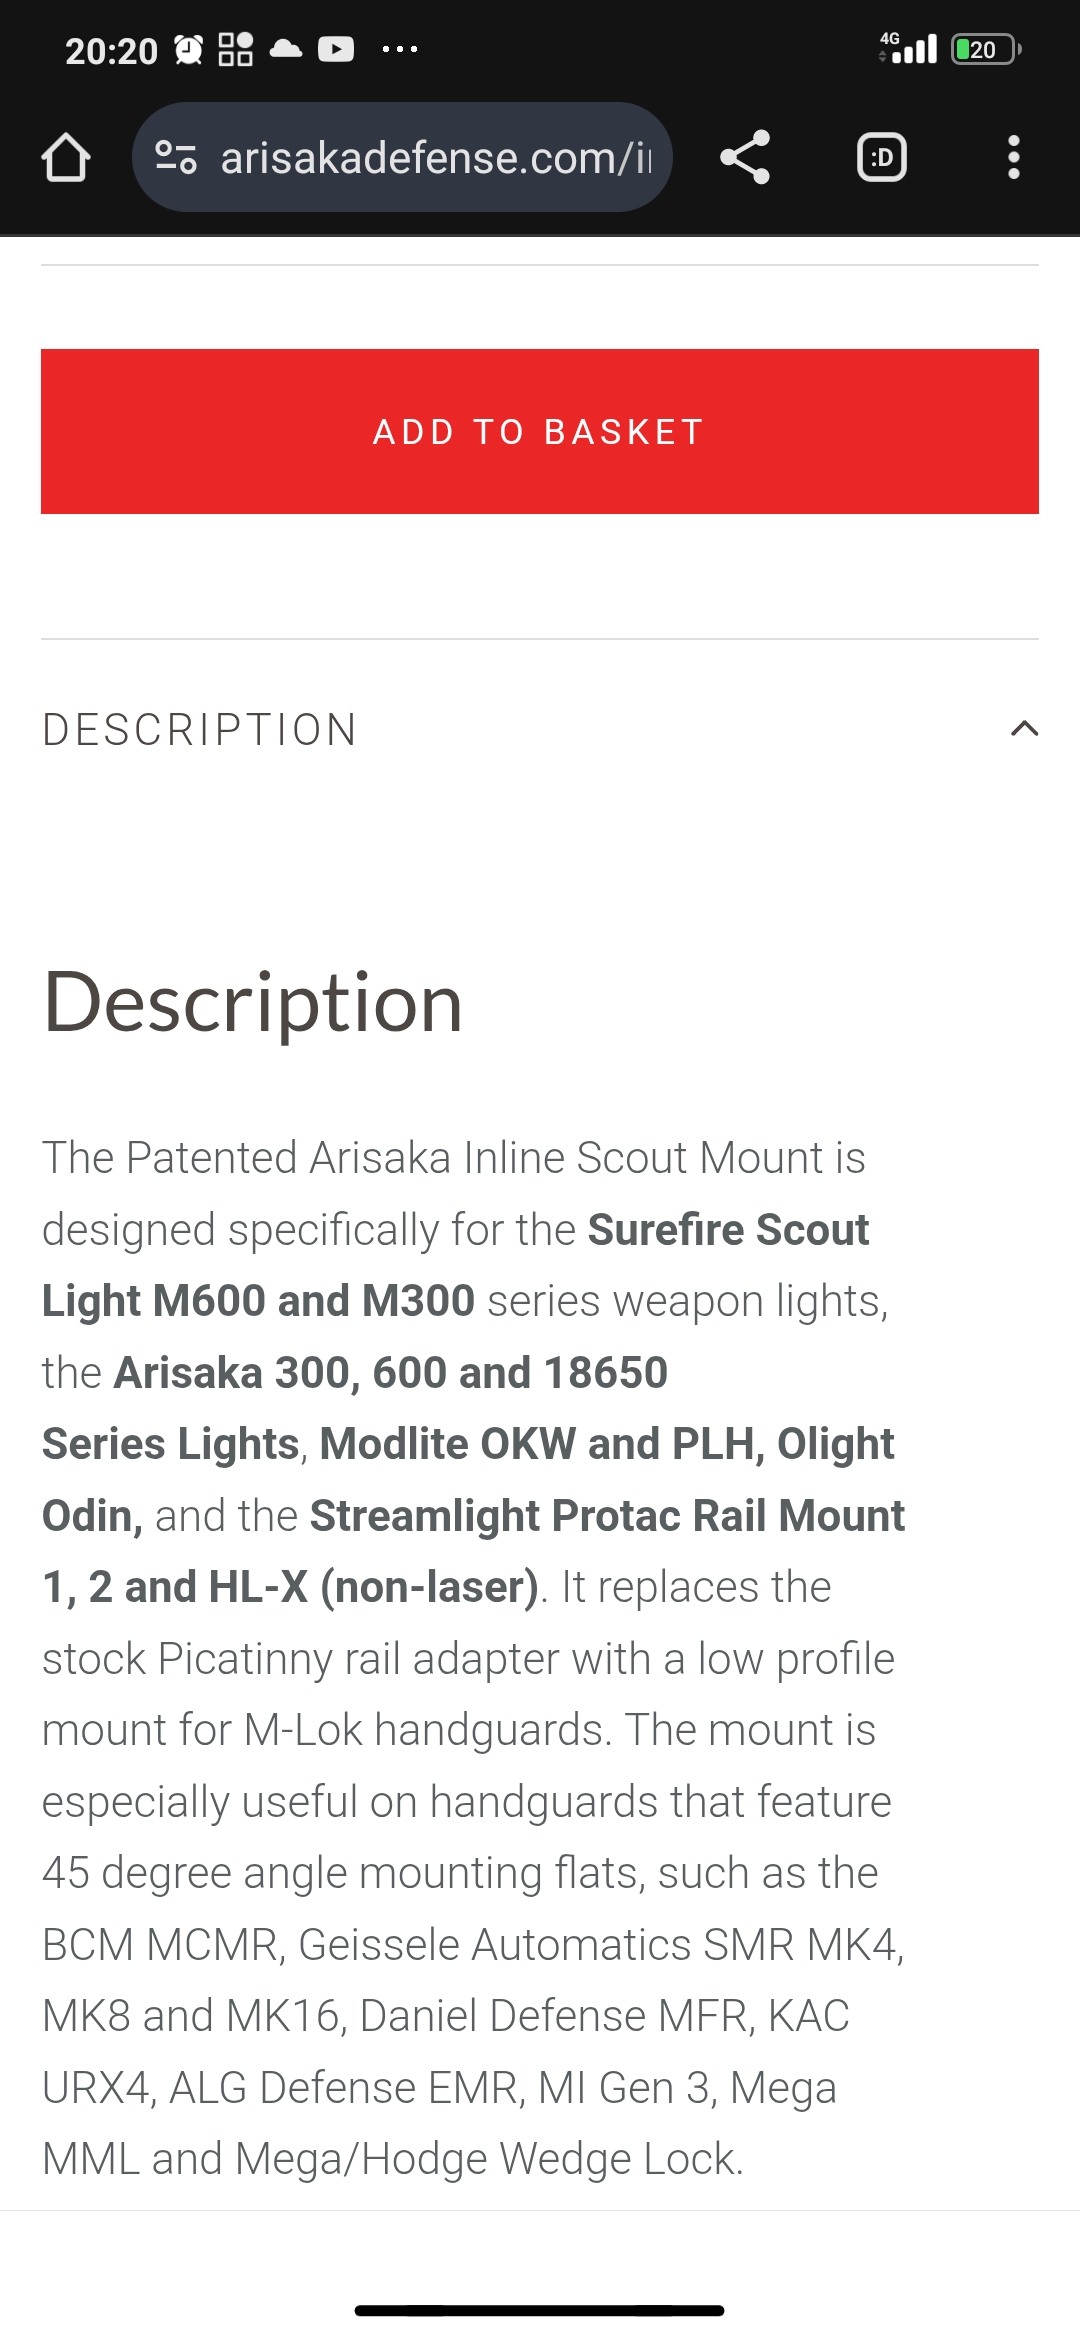Open the tab switcher
Image resolution: width=1080 pixels, height=2340 pixels.
click(882, 158)
